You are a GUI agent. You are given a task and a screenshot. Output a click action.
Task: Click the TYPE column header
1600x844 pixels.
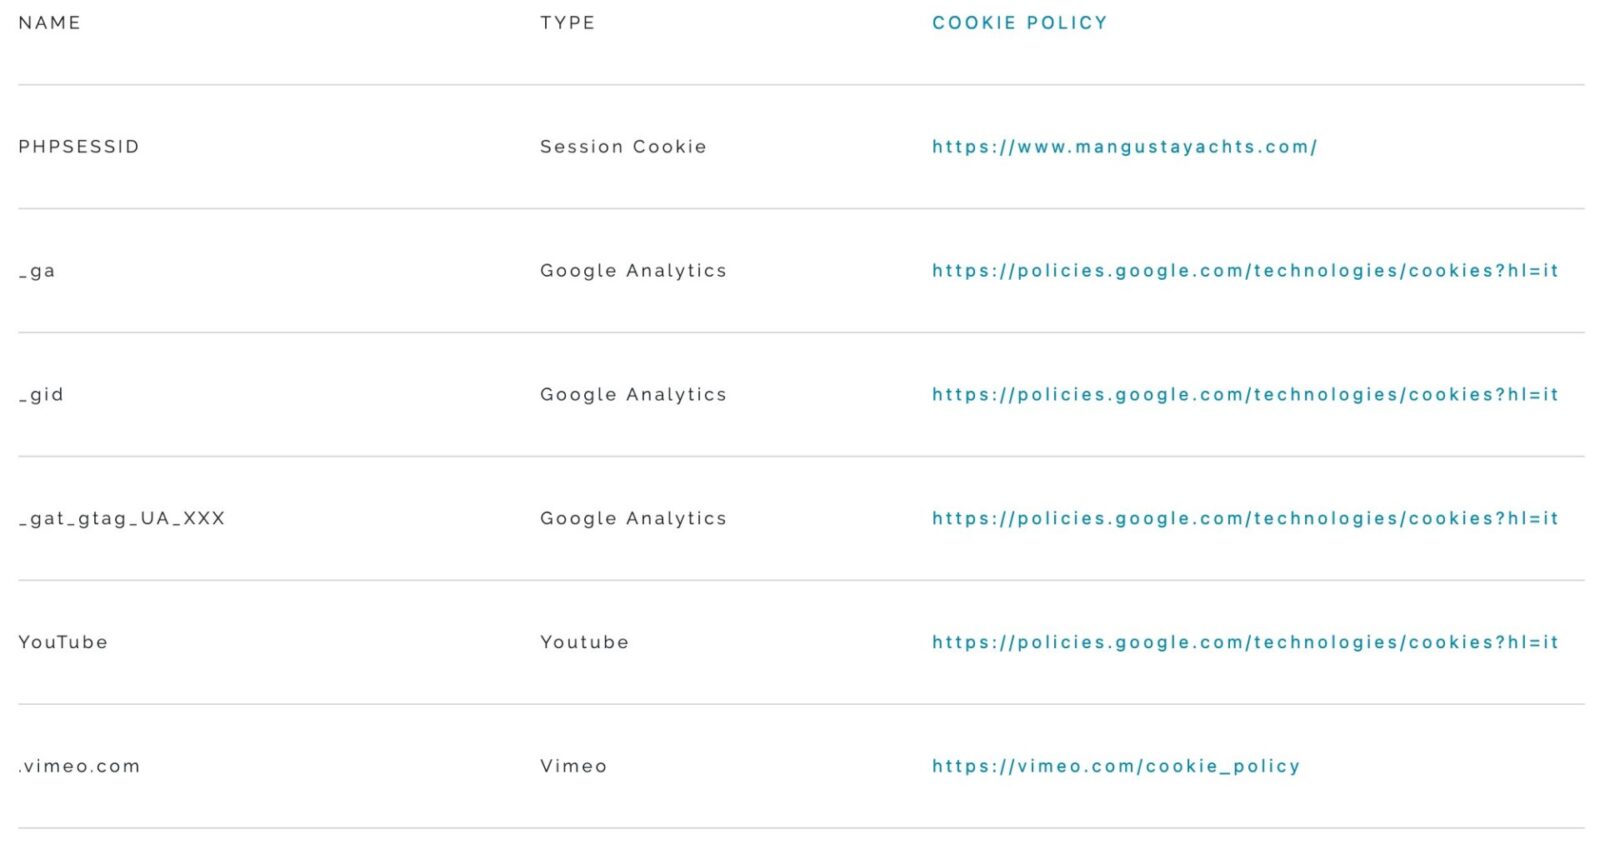pos(567,23)
